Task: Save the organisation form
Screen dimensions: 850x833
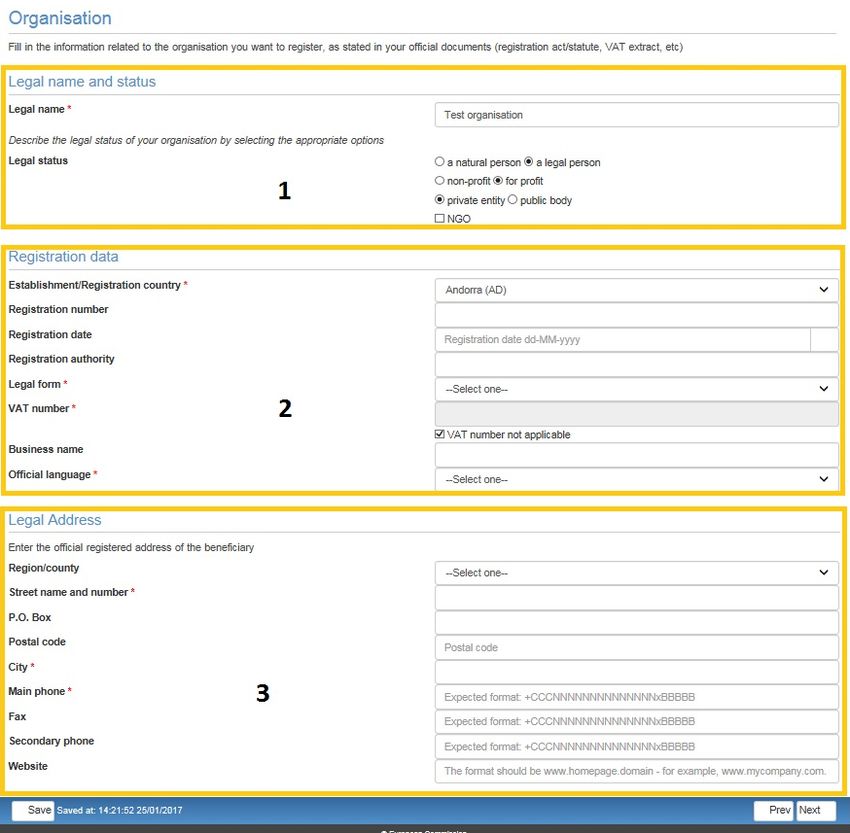Action: coord(33,810)
